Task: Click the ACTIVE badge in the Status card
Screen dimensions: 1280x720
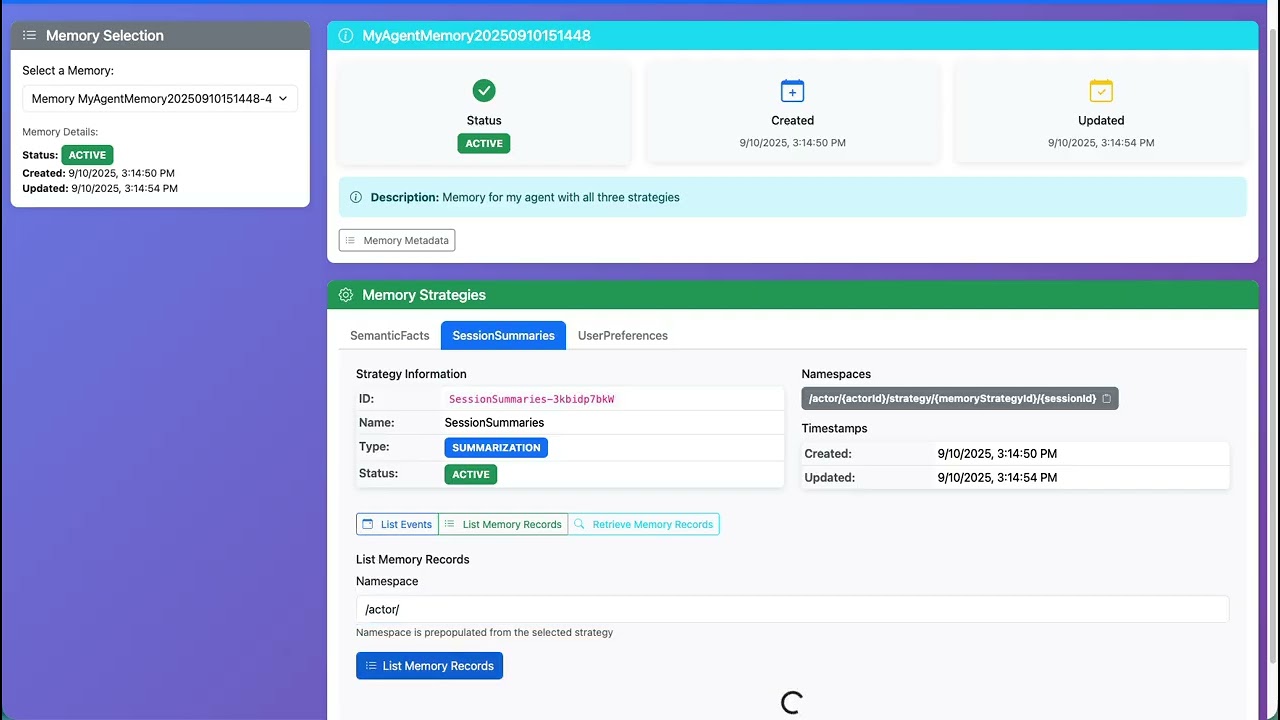Action: pos(484,143)
